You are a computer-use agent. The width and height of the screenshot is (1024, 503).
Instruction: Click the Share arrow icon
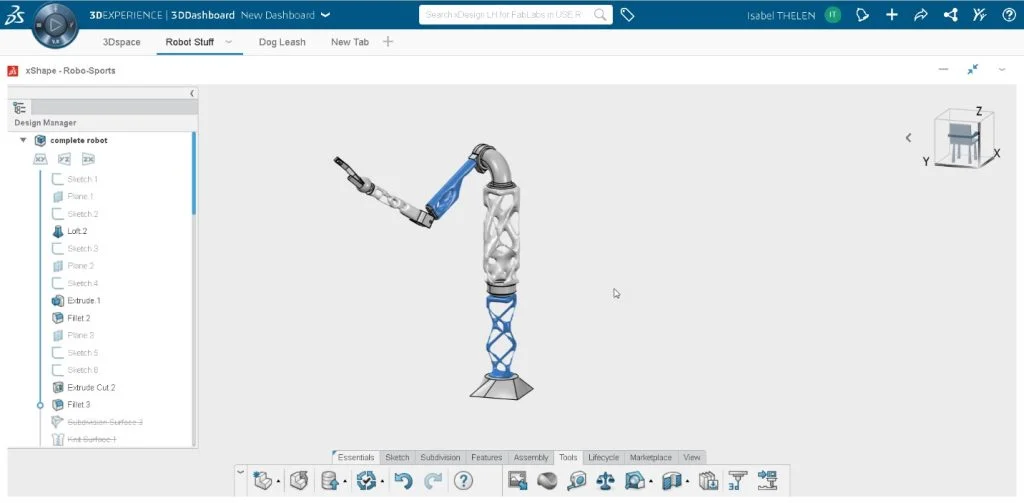[x=921, y=15]
